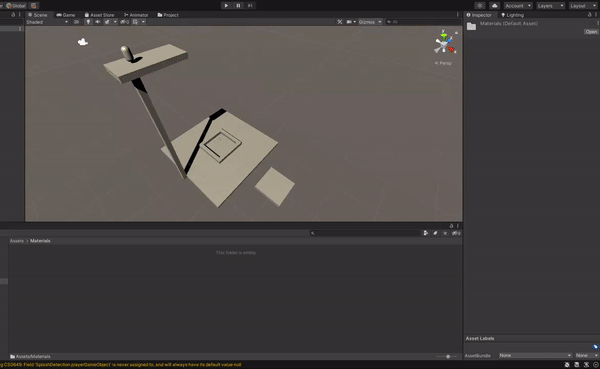Click the blue asset label tag icon
Image resolution: width=600 pixels, height=369 pixels.
pos(595,347)
